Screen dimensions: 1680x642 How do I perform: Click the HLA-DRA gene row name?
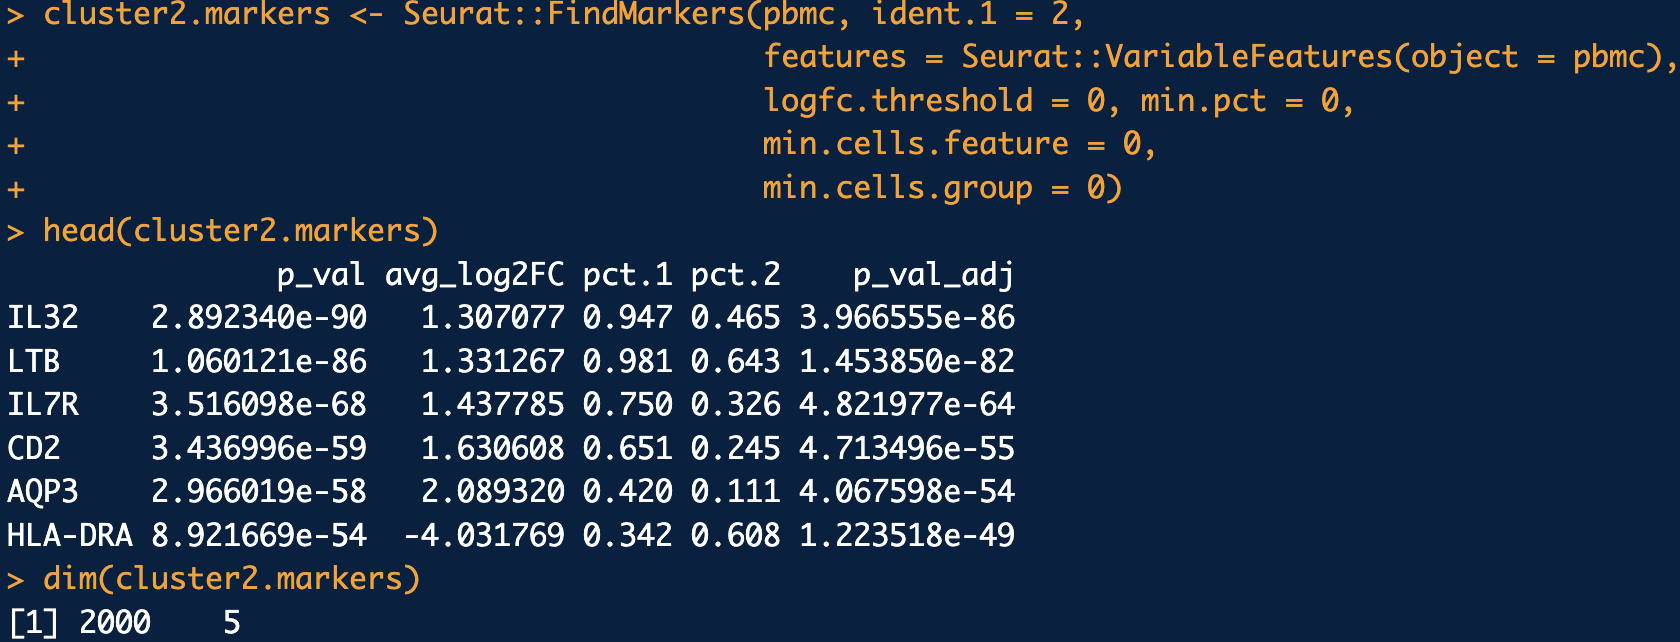(x=69, y=535)
